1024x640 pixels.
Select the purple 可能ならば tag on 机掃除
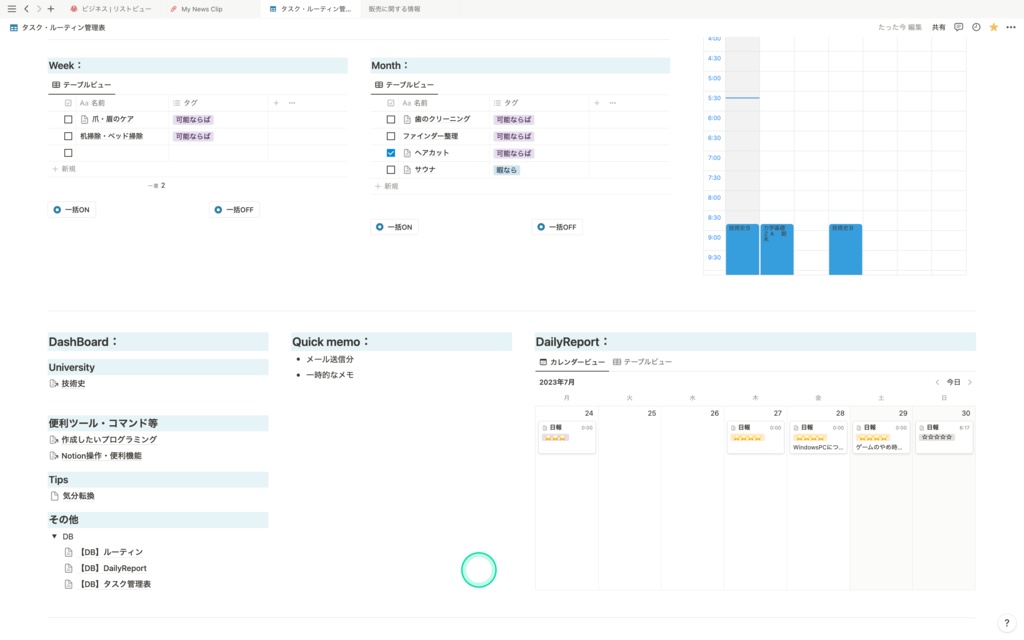coord(193,136)
